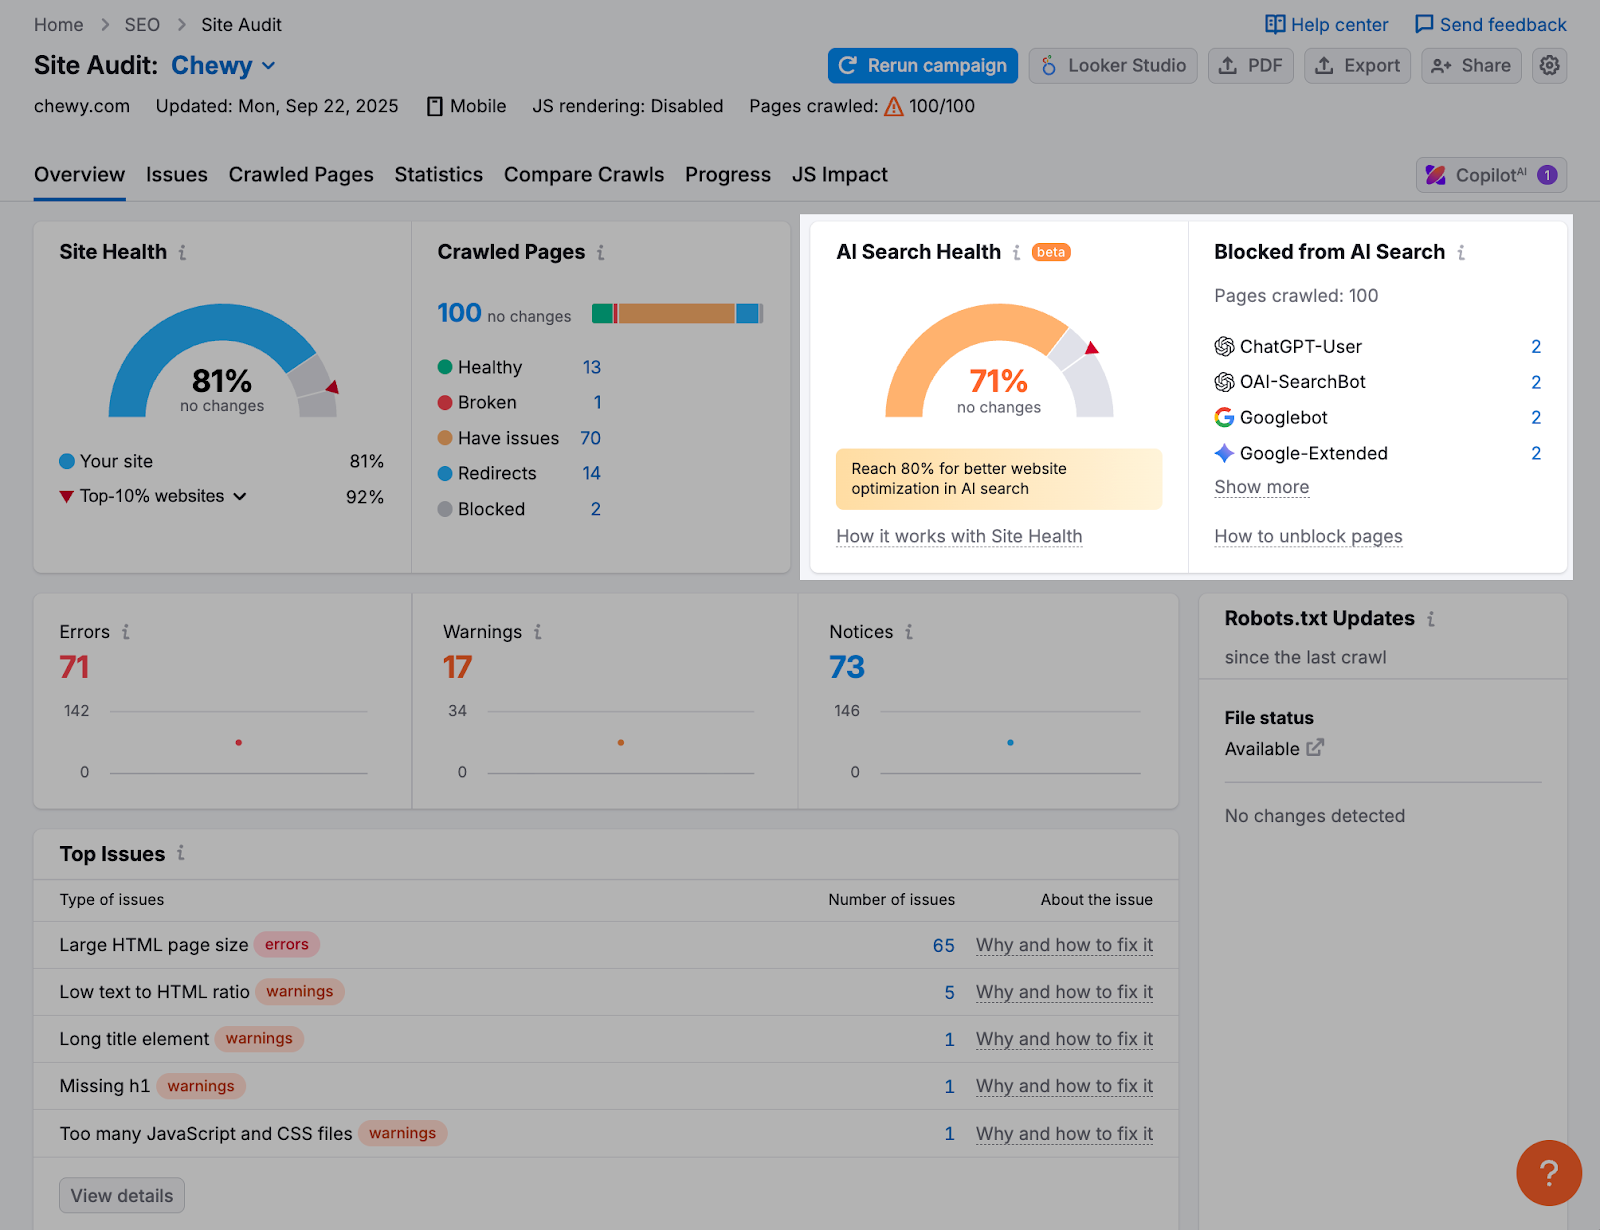This screenshot has width=1600, height=1230.
Task: Open the Copilot AI assistant
Action: point(1490,174)
